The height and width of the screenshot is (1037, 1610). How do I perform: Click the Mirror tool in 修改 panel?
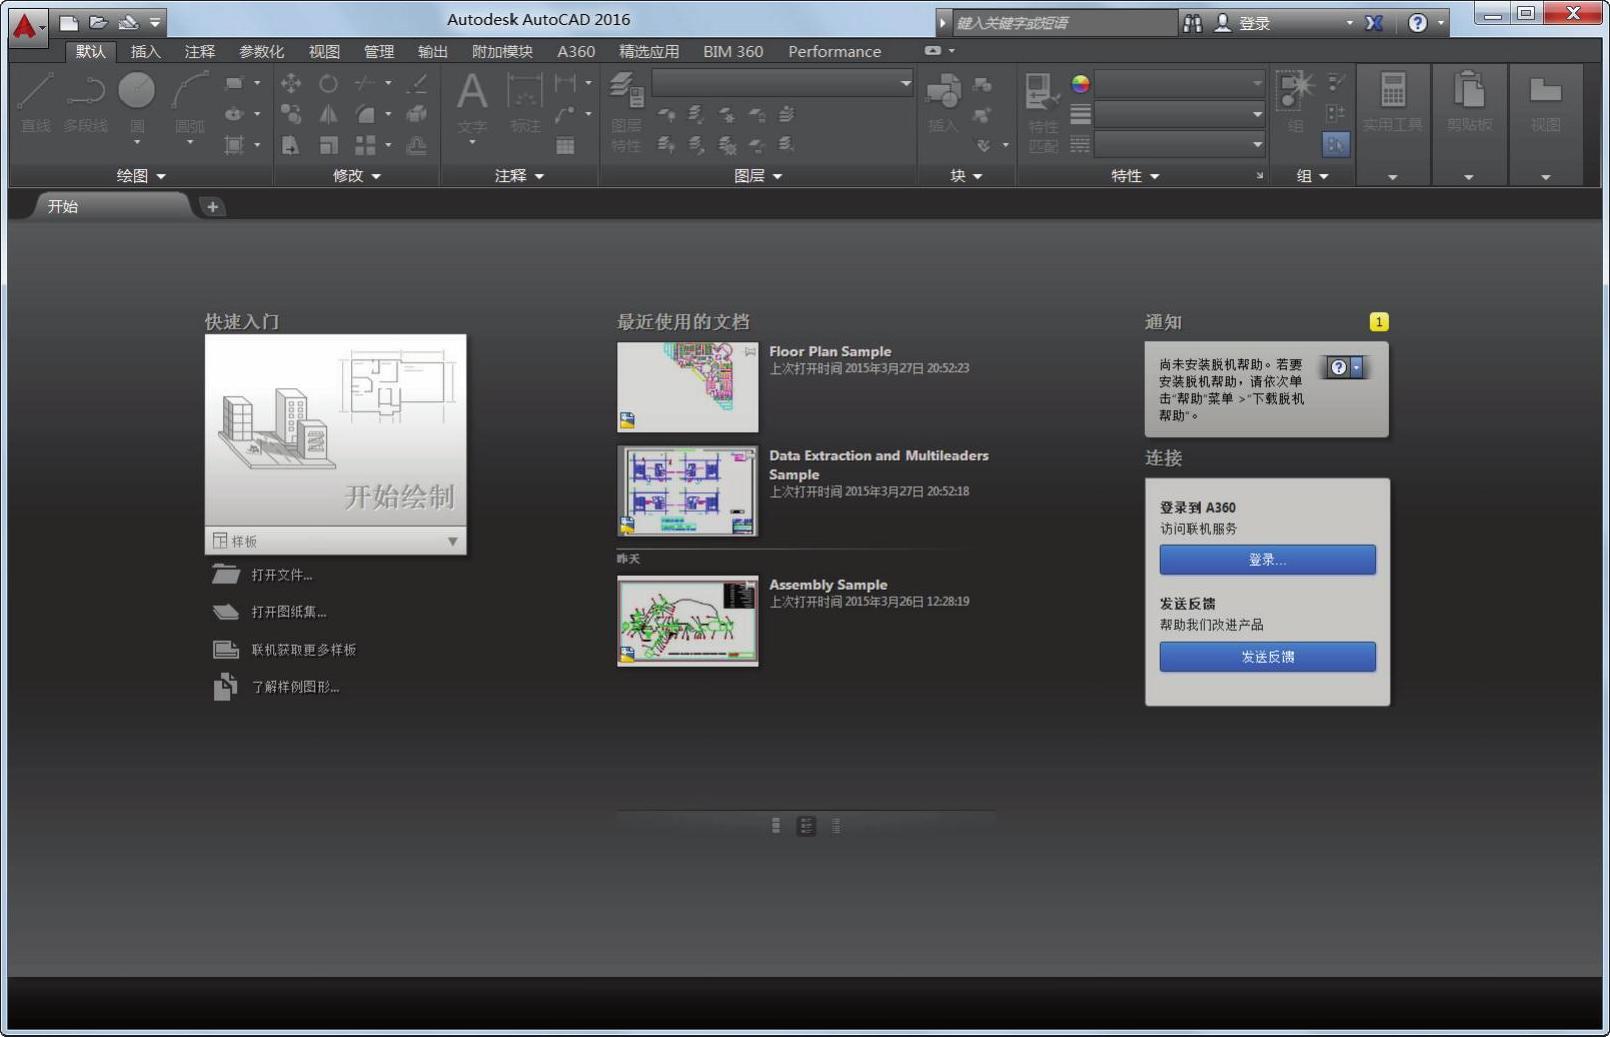click(328, 115)
